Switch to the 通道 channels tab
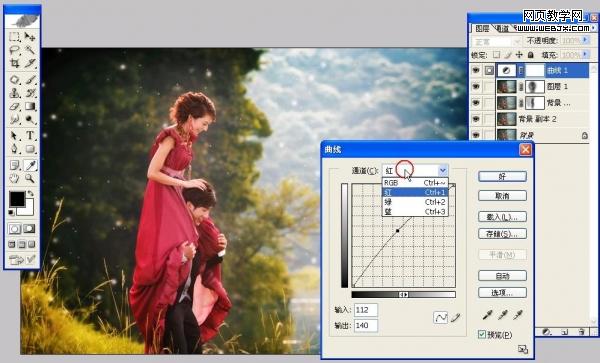The height and width of the screenshot is (363, 600). click(x=502, y=28)
